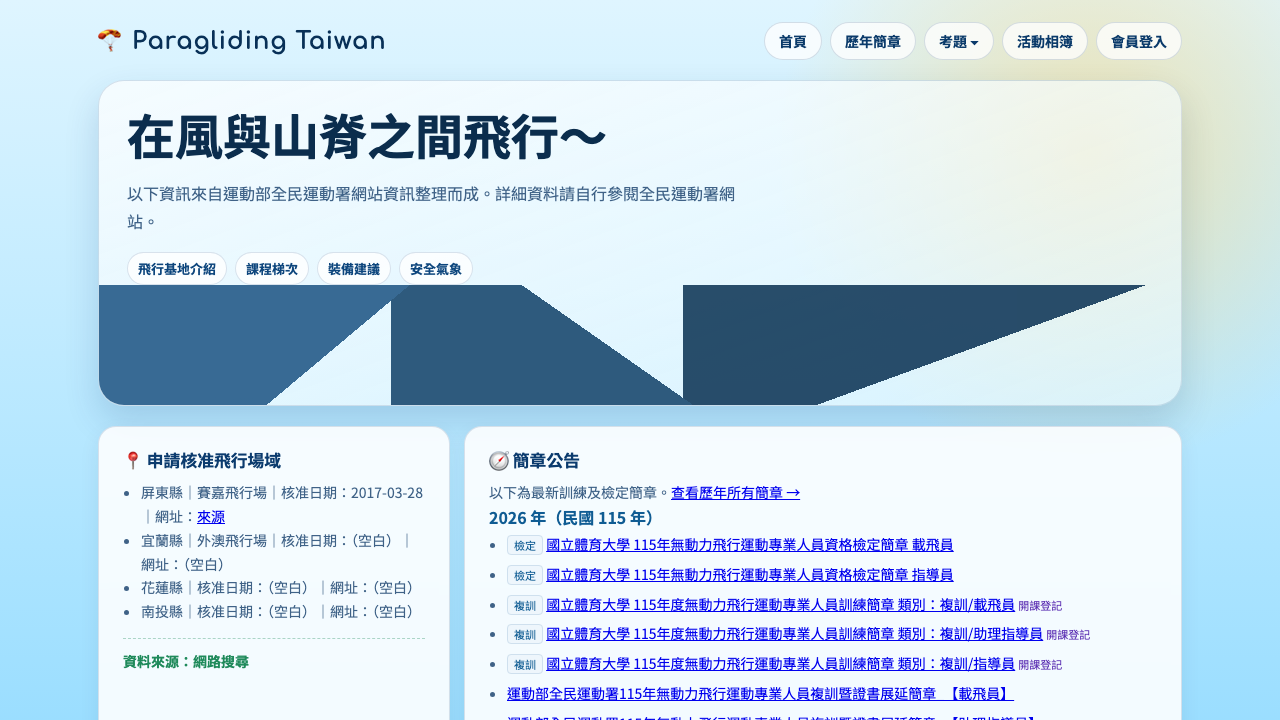Open 訓練簡章 複訓/助理指導員 link

click(x=794, y=634)
